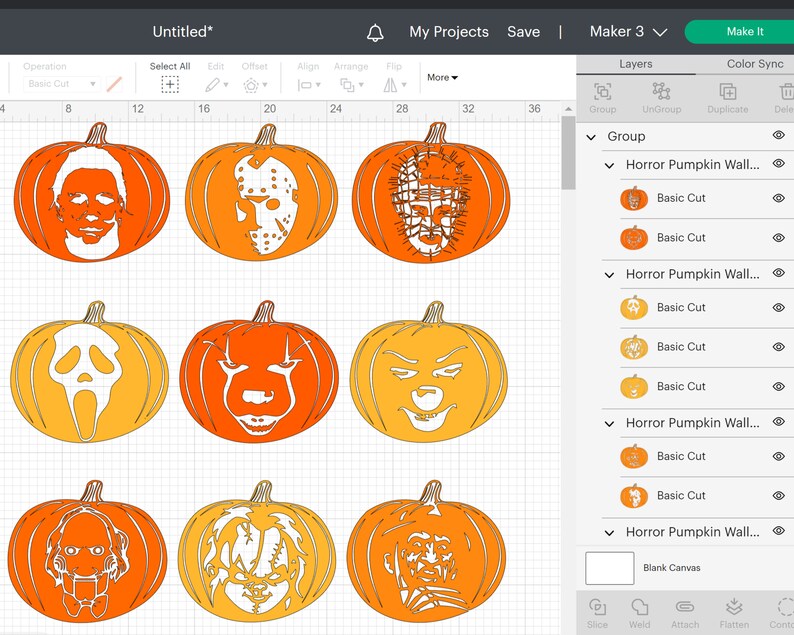This screenshot has height=635, width=794.
Task: Click the UnGroup icon
Action: 661,92
